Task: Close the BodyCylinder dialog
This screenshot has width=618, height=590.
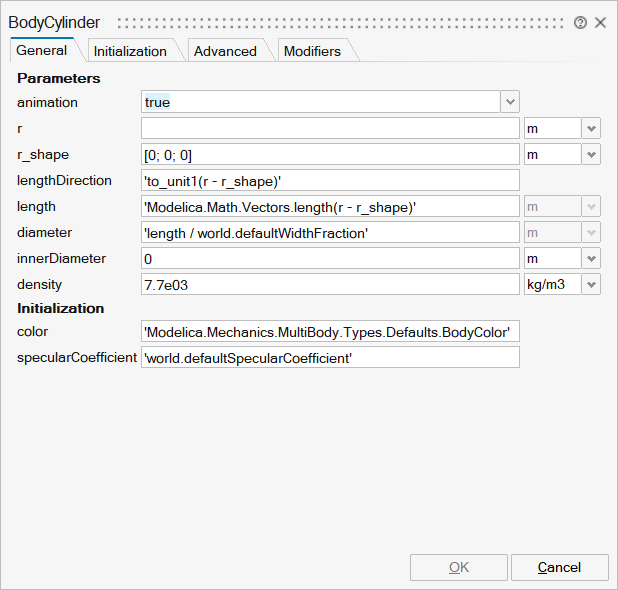Action: point(601,22)
